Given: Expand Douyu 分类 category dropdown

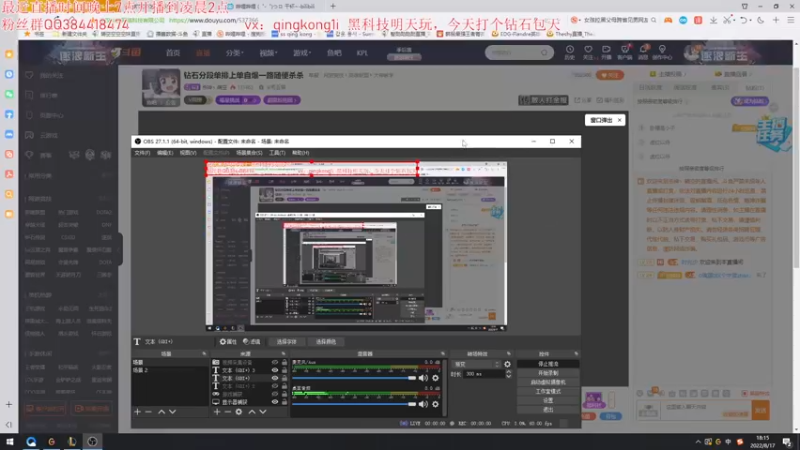Looking at the screenshot, I should coord(234,53).
